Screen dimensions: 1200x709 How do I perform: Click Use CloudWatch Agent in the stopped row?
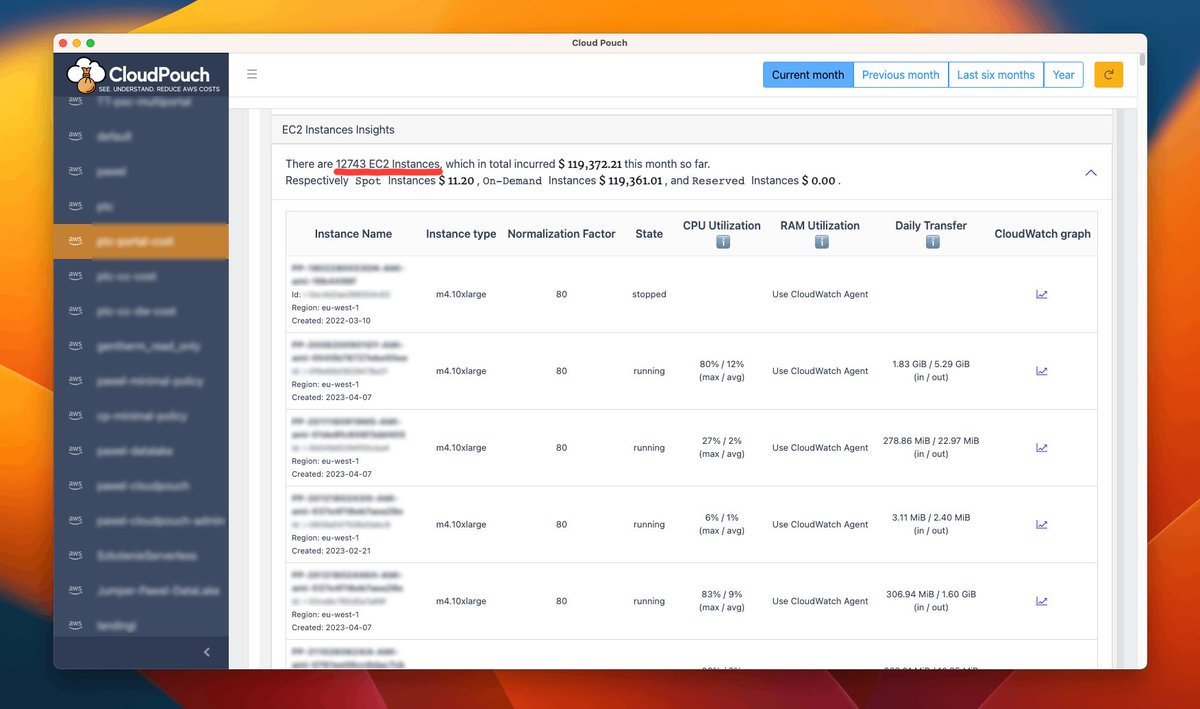820,294
